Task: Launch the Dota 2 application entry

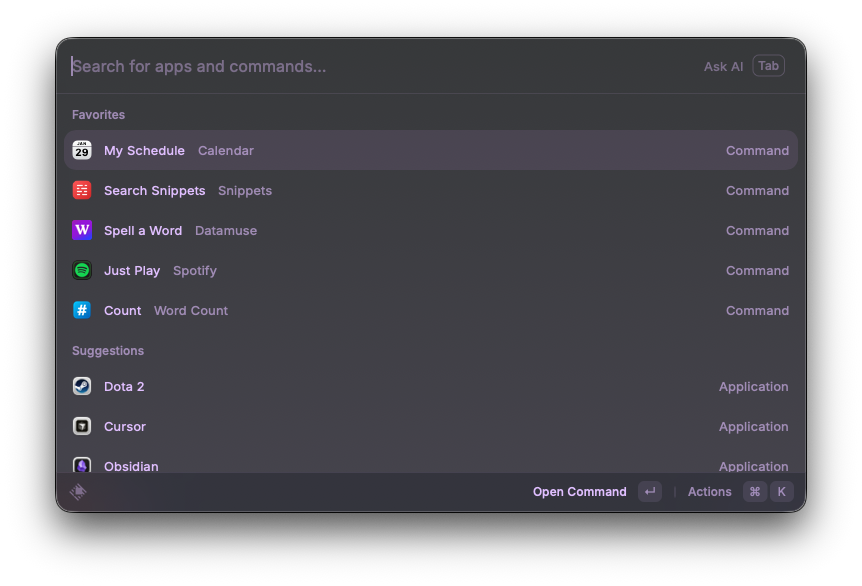Action: point(430,386)
